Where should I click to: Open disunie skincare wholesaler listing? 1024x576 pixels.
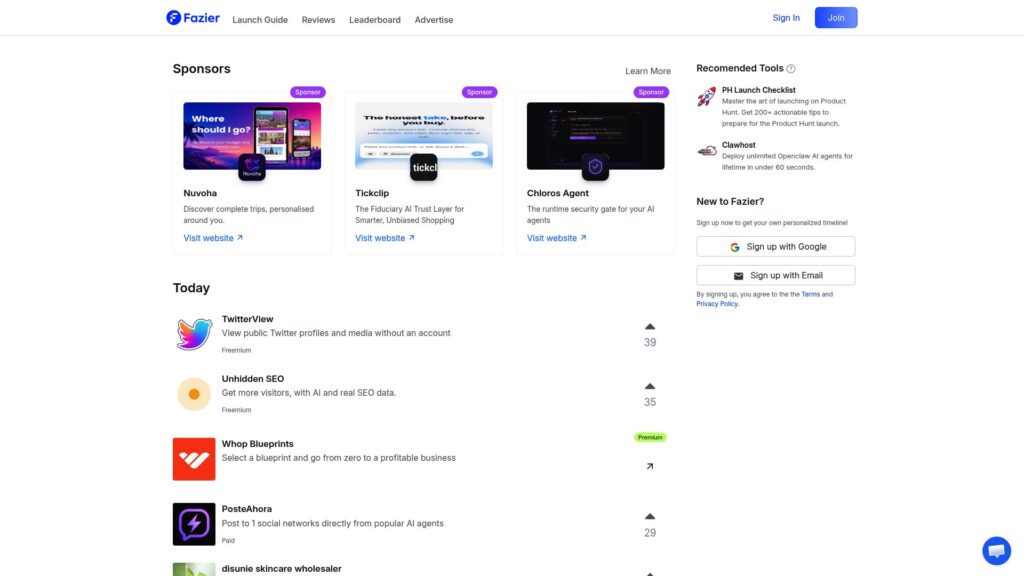(x=281, y=569)
